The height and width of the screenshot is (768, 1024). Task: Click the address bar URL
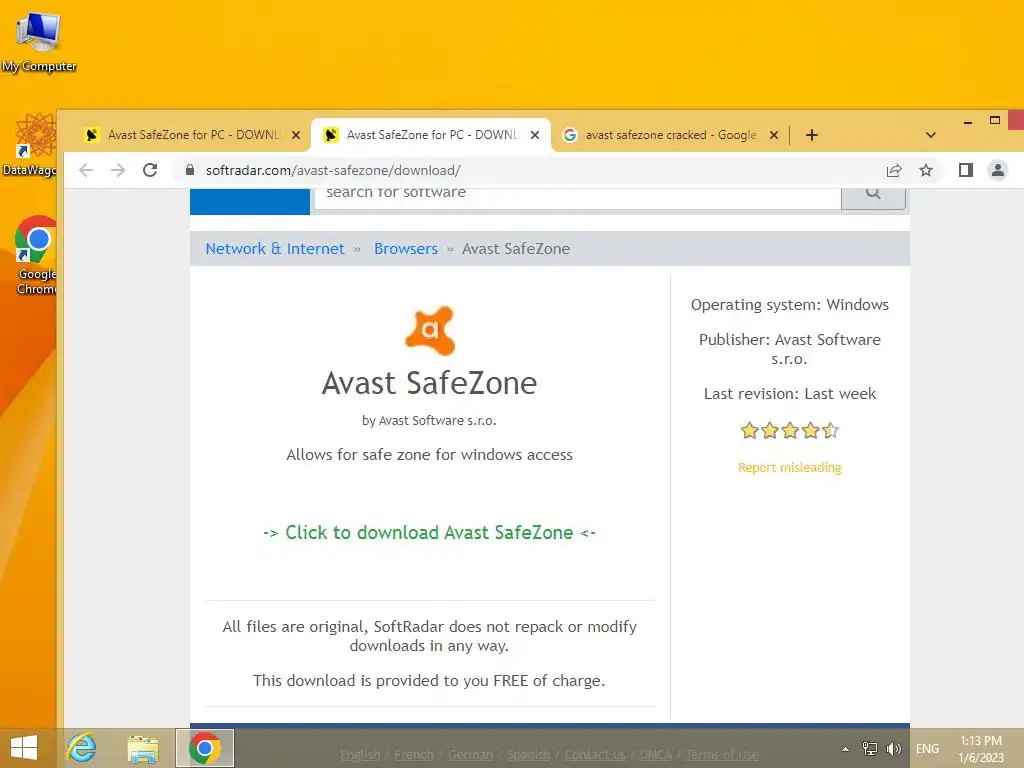pyautogui.click(x=333, y=170)
